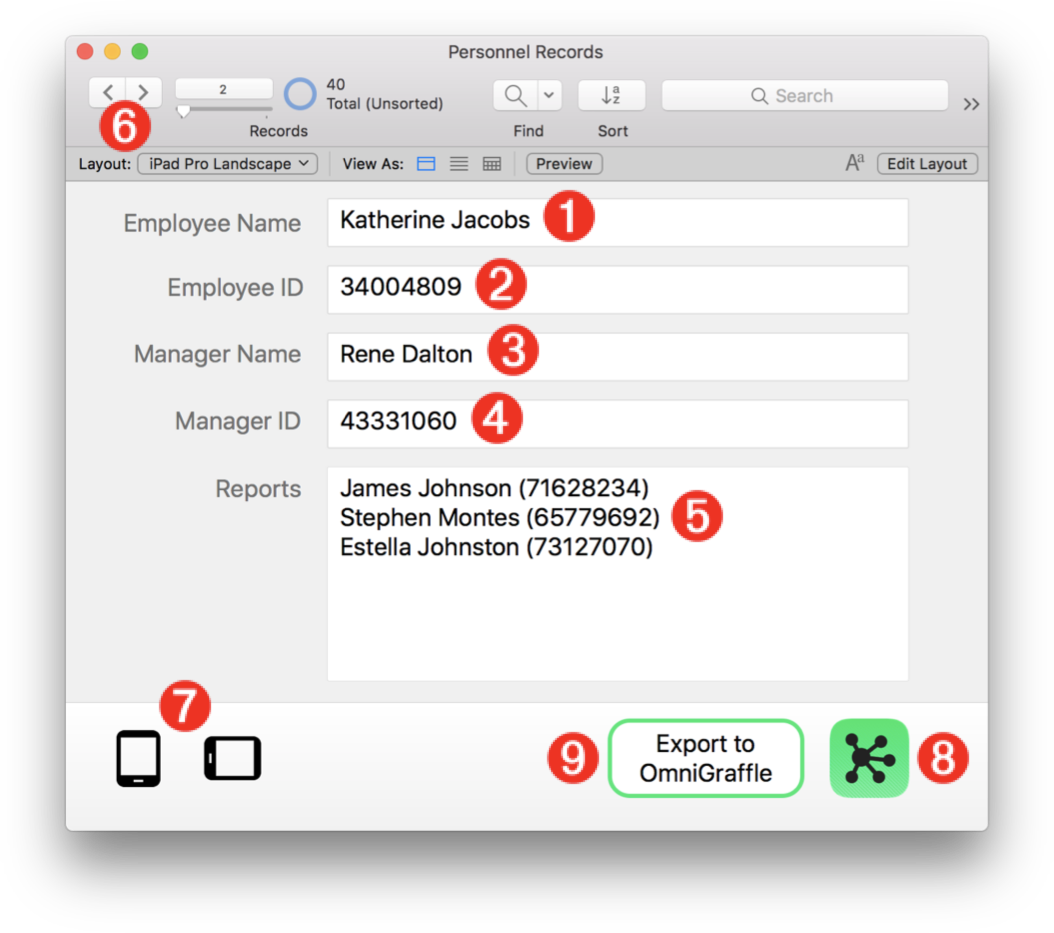Select View As Table

pos(492,164)
